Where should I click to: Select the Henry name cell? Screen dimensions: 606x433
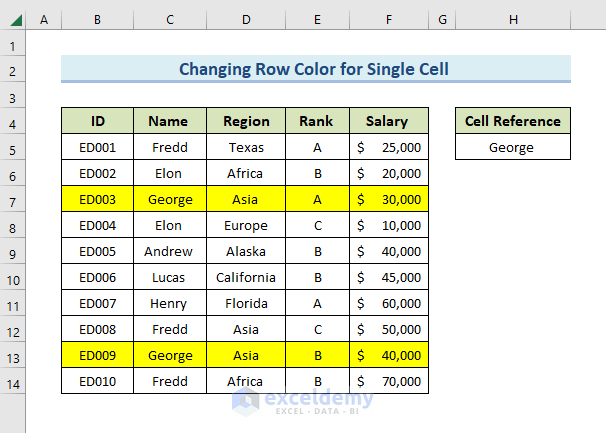[170, 303]
